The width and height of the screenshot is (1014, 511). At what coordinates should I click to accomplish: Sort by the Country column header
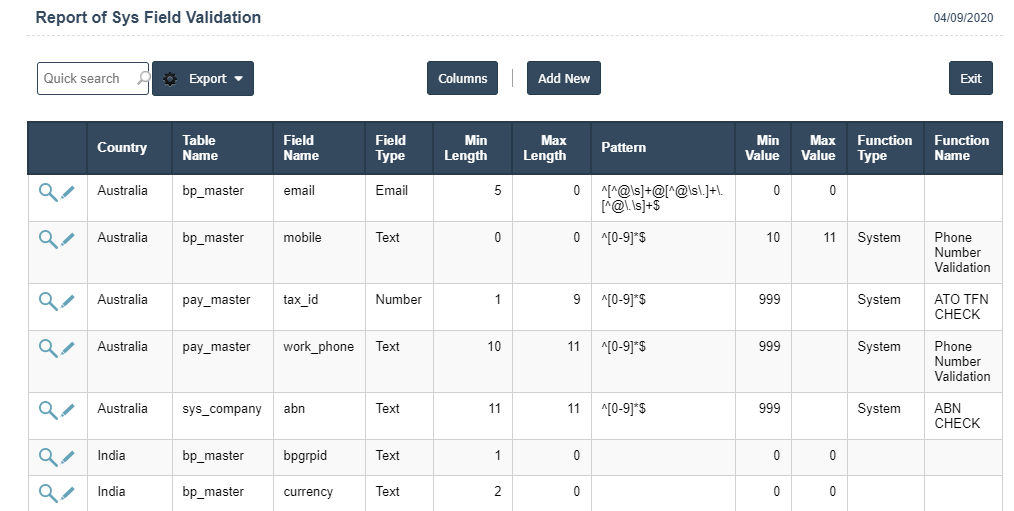click(122, 148)
